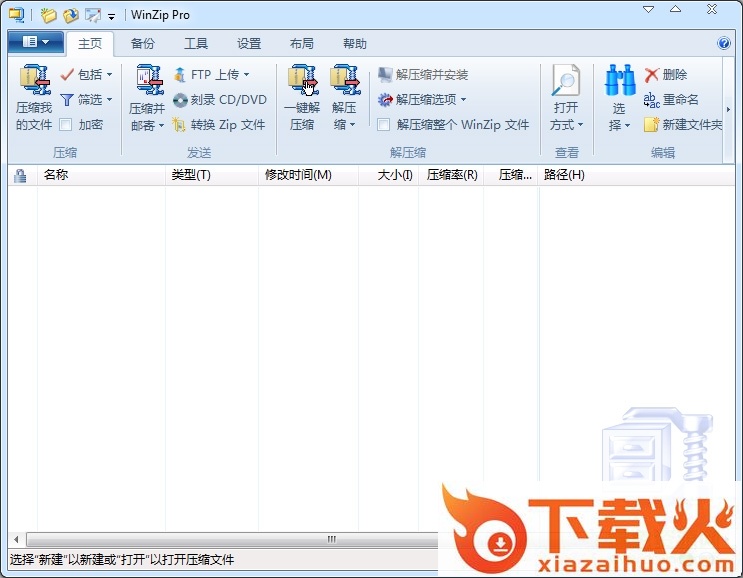Sort by 路径(H) column header
This screenshot has height=578, width=743.
pos(636,175)
